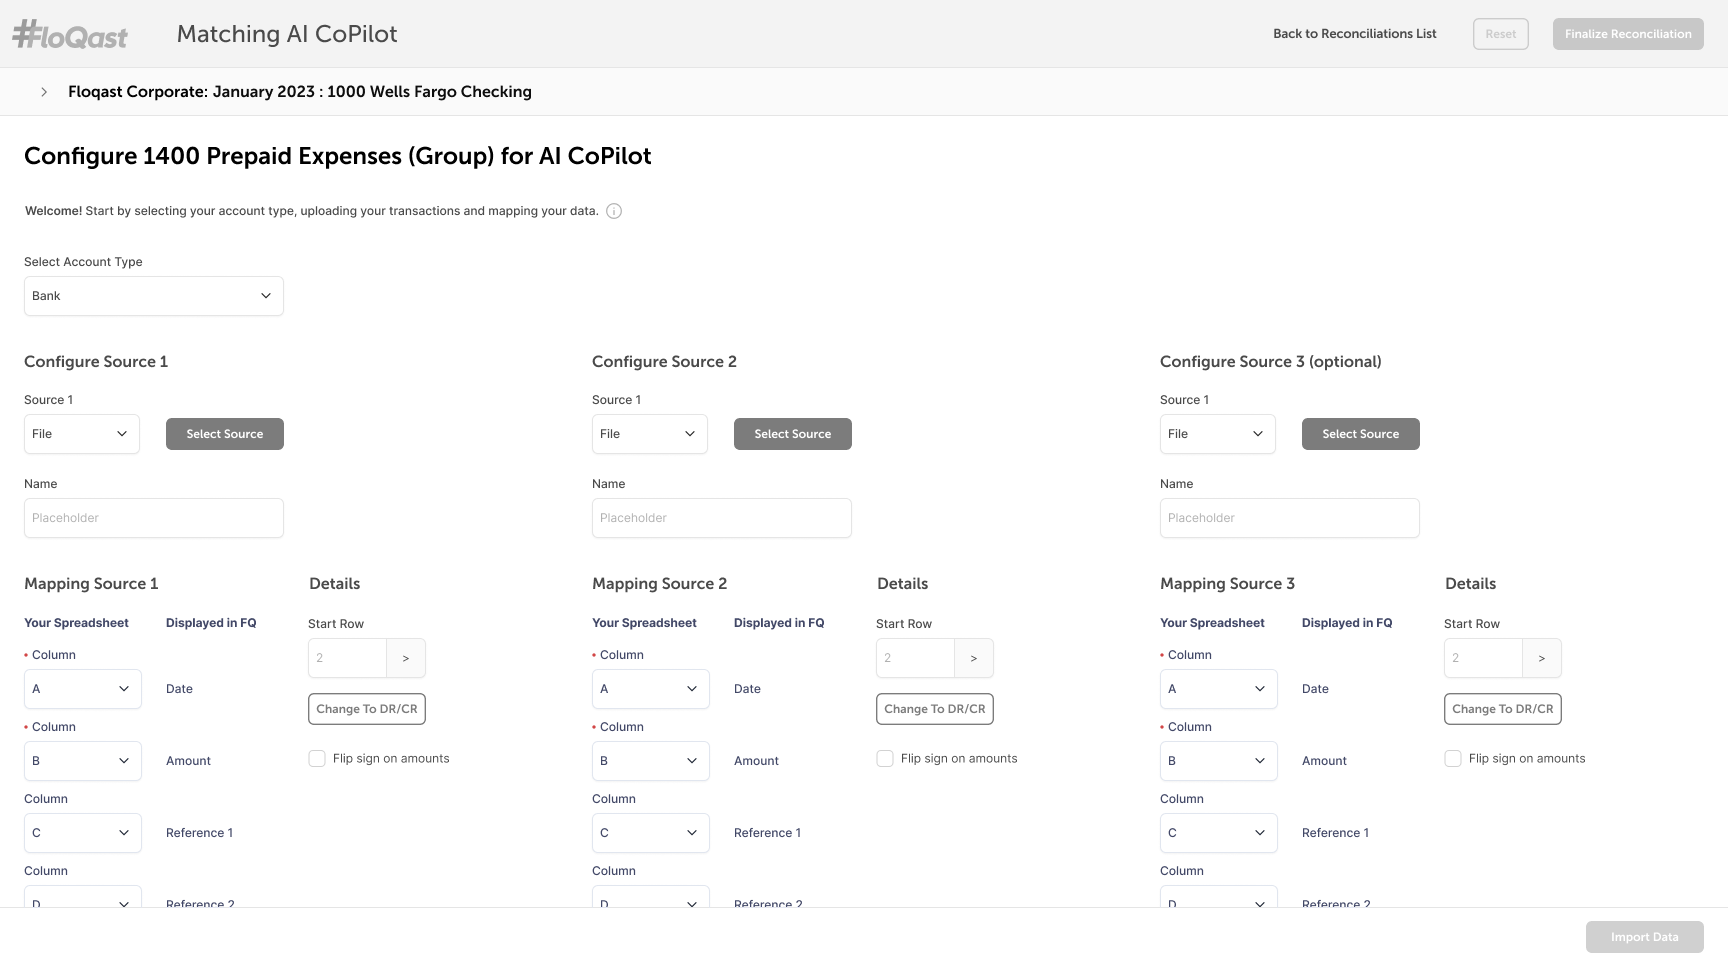The width and height of the screenshot is (1728, 967).
Task: Open the File dropdown under Configure Source 1
Action: point(82,434)
